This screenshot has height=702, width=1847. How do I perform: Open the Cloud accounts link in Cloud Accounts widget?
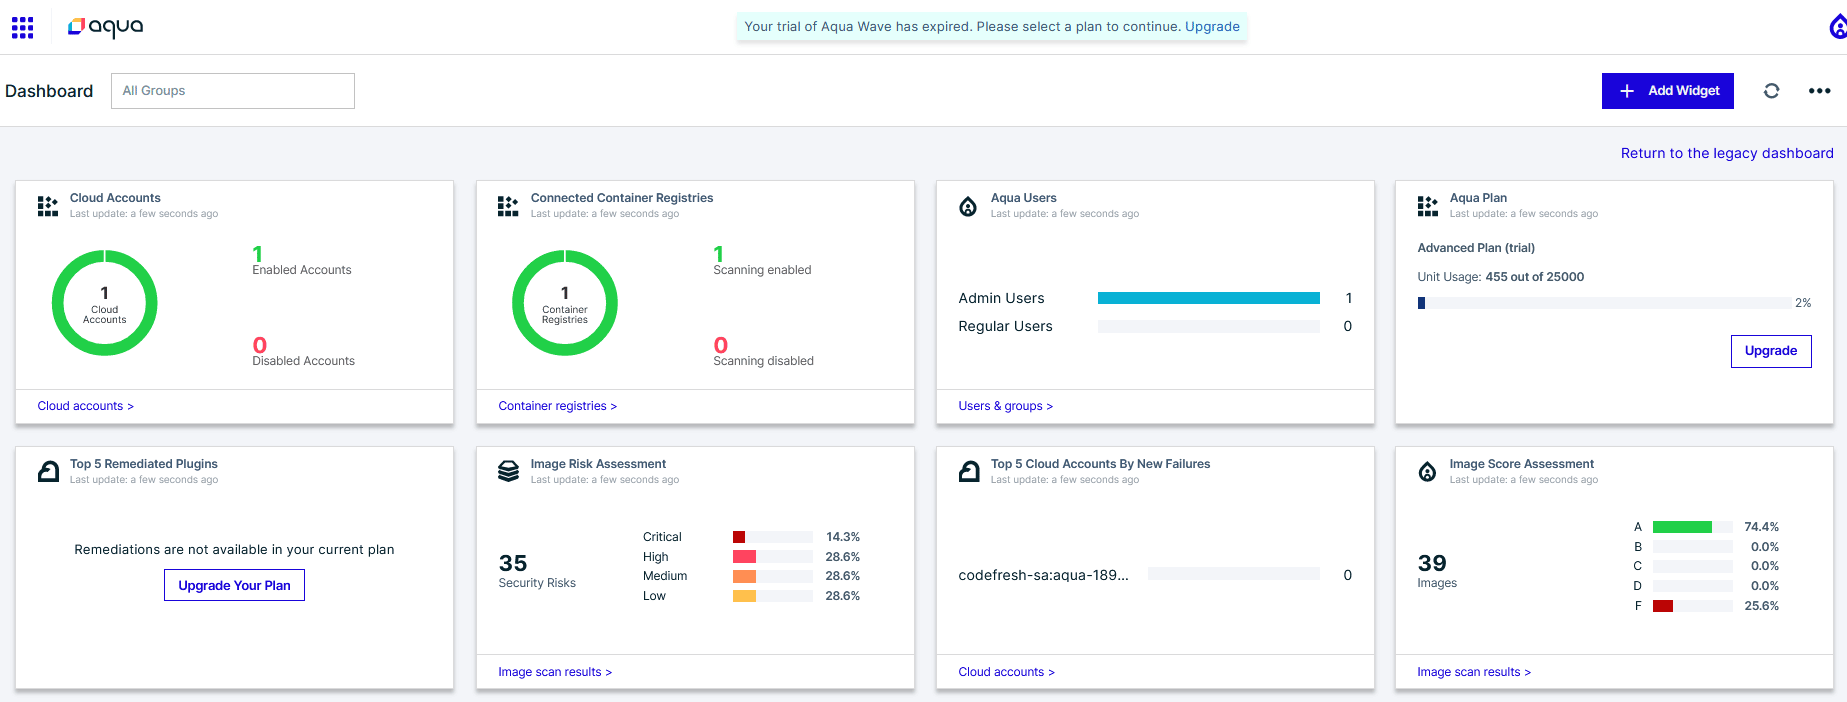(x=86, y=406)
